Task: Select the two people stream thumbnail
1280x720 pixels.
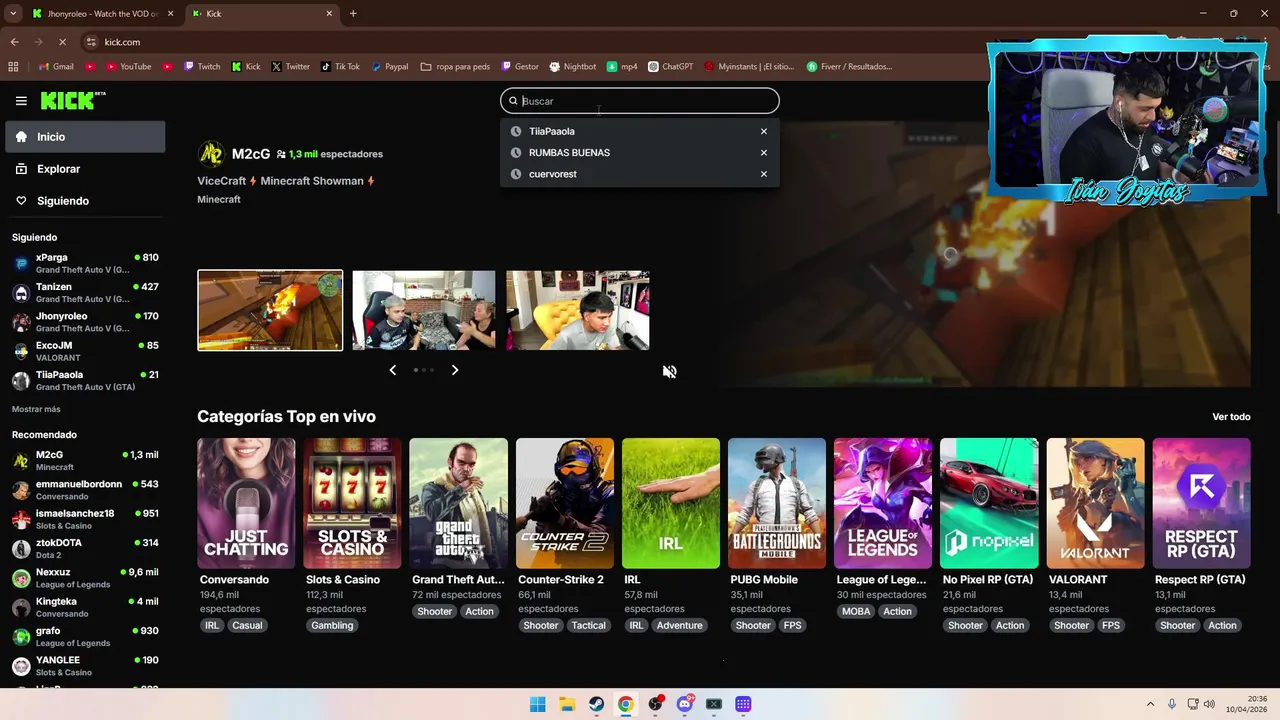Action: (x=424, y=310)
